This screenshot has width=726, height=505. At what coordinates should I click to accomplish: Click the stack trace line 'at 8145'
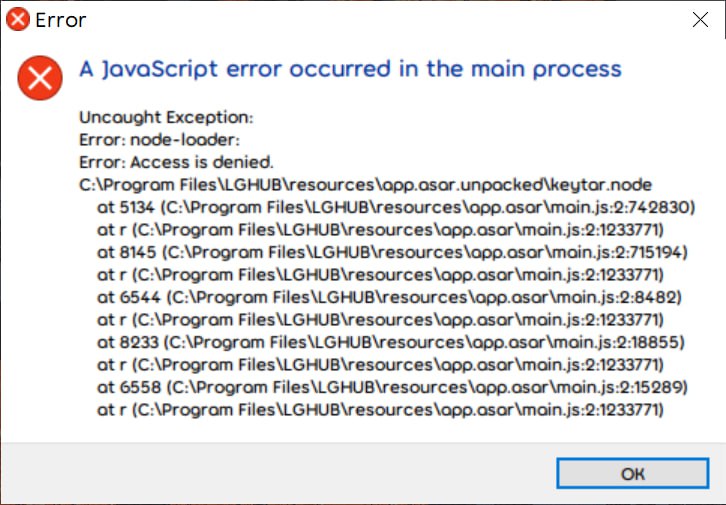pyautogui.click(x=392, y=252)
